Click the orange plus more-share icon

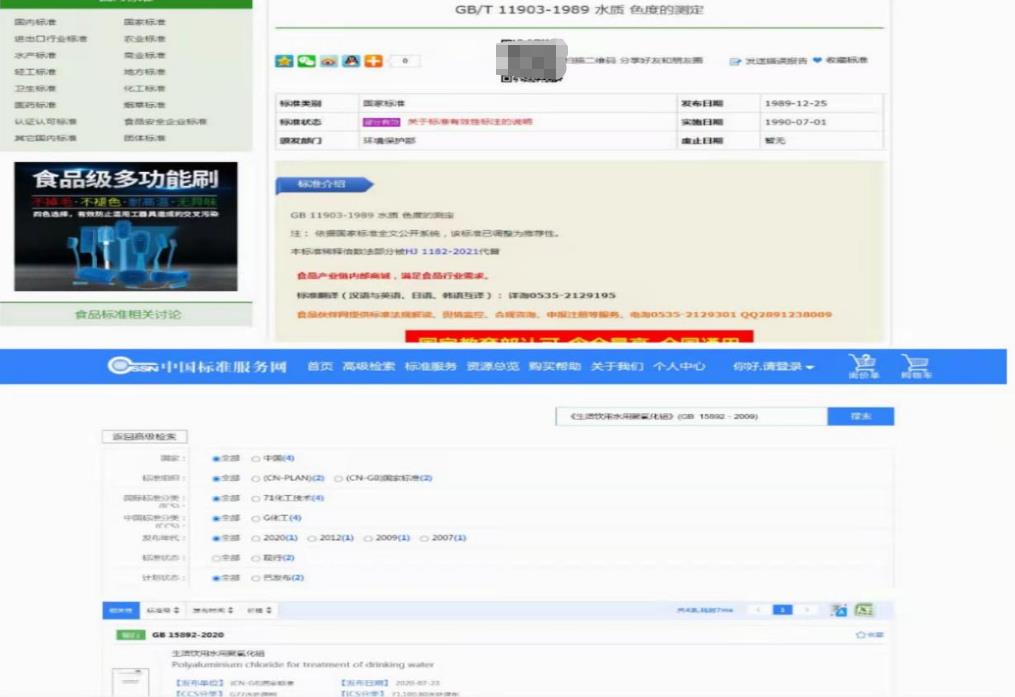click(373, 61)
